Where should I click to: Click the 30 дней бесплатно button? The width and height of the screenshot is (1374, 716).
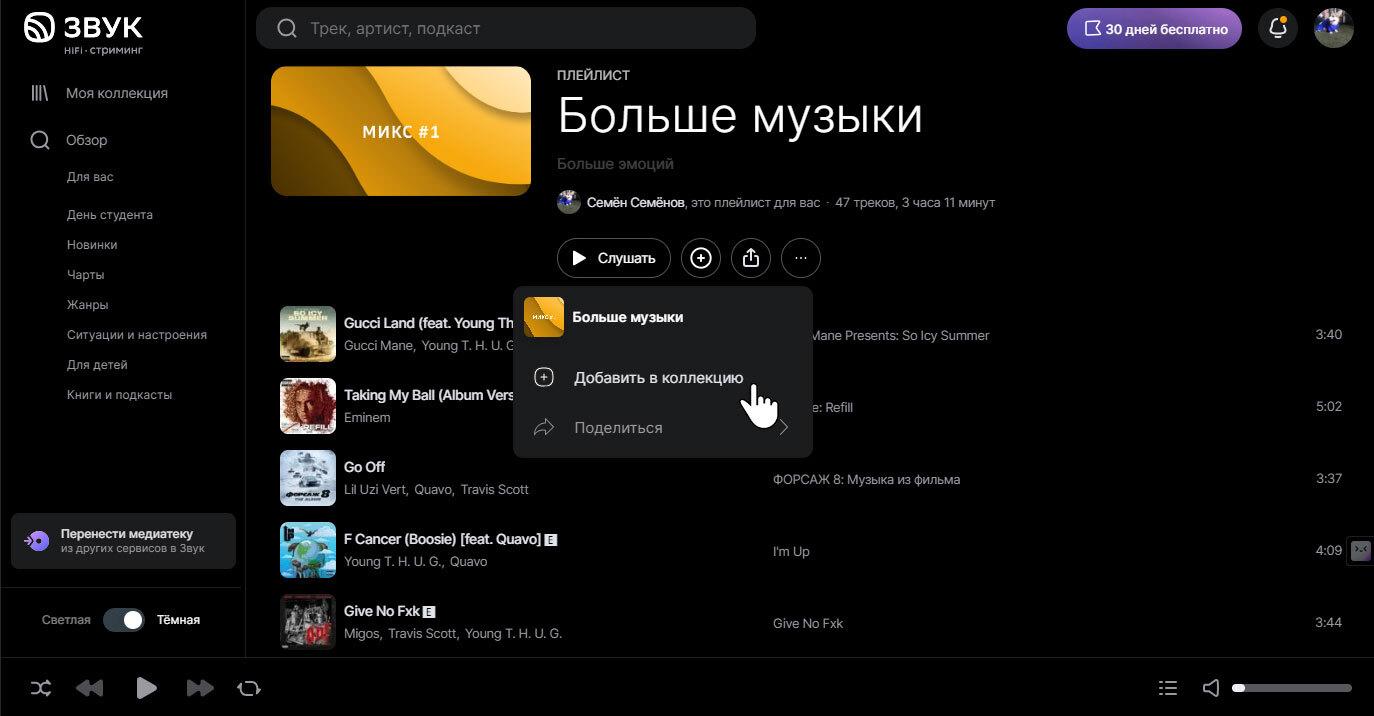click(x=1154, y=29)
